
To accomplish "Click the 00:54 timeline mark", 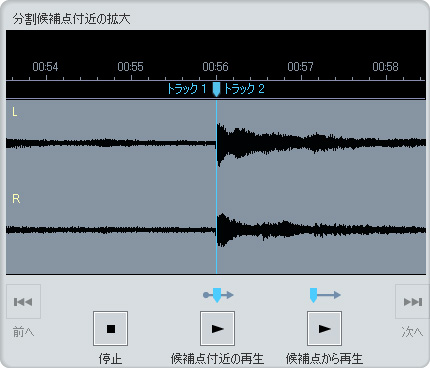I will [x=45, y=67].
